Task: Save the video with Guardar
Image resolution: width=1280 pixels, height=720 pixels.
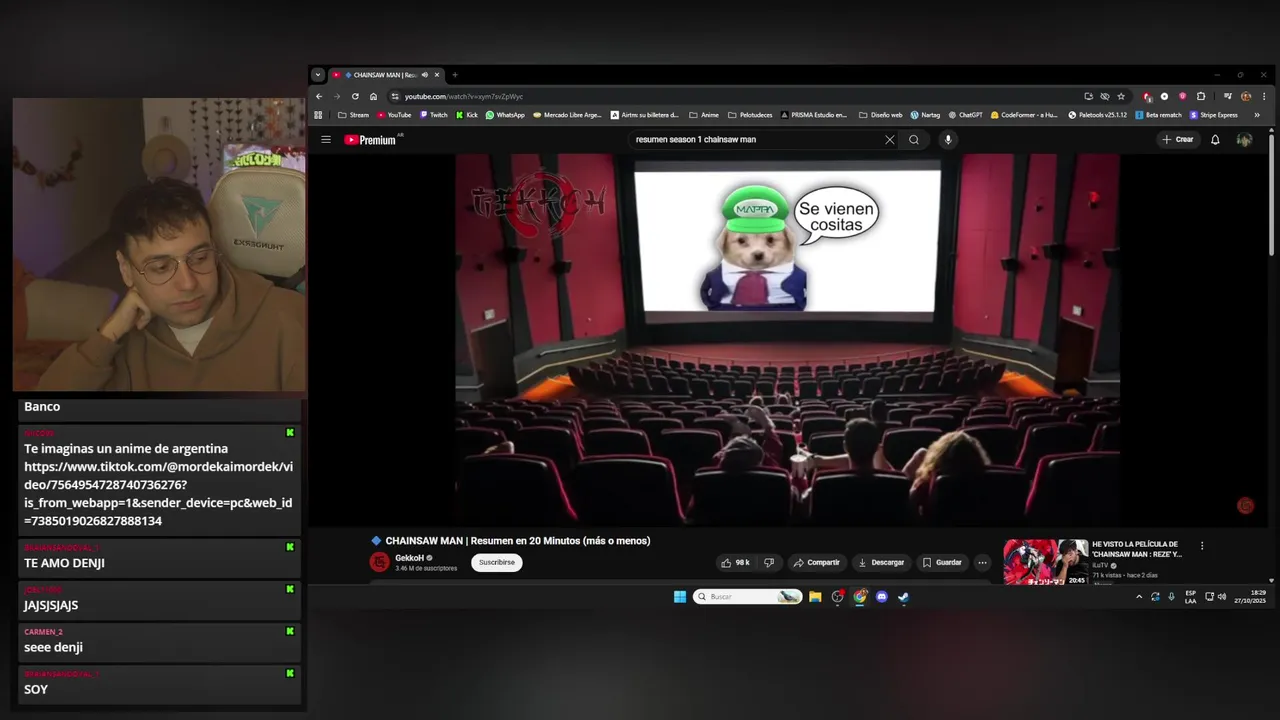Action: [942, 562]
